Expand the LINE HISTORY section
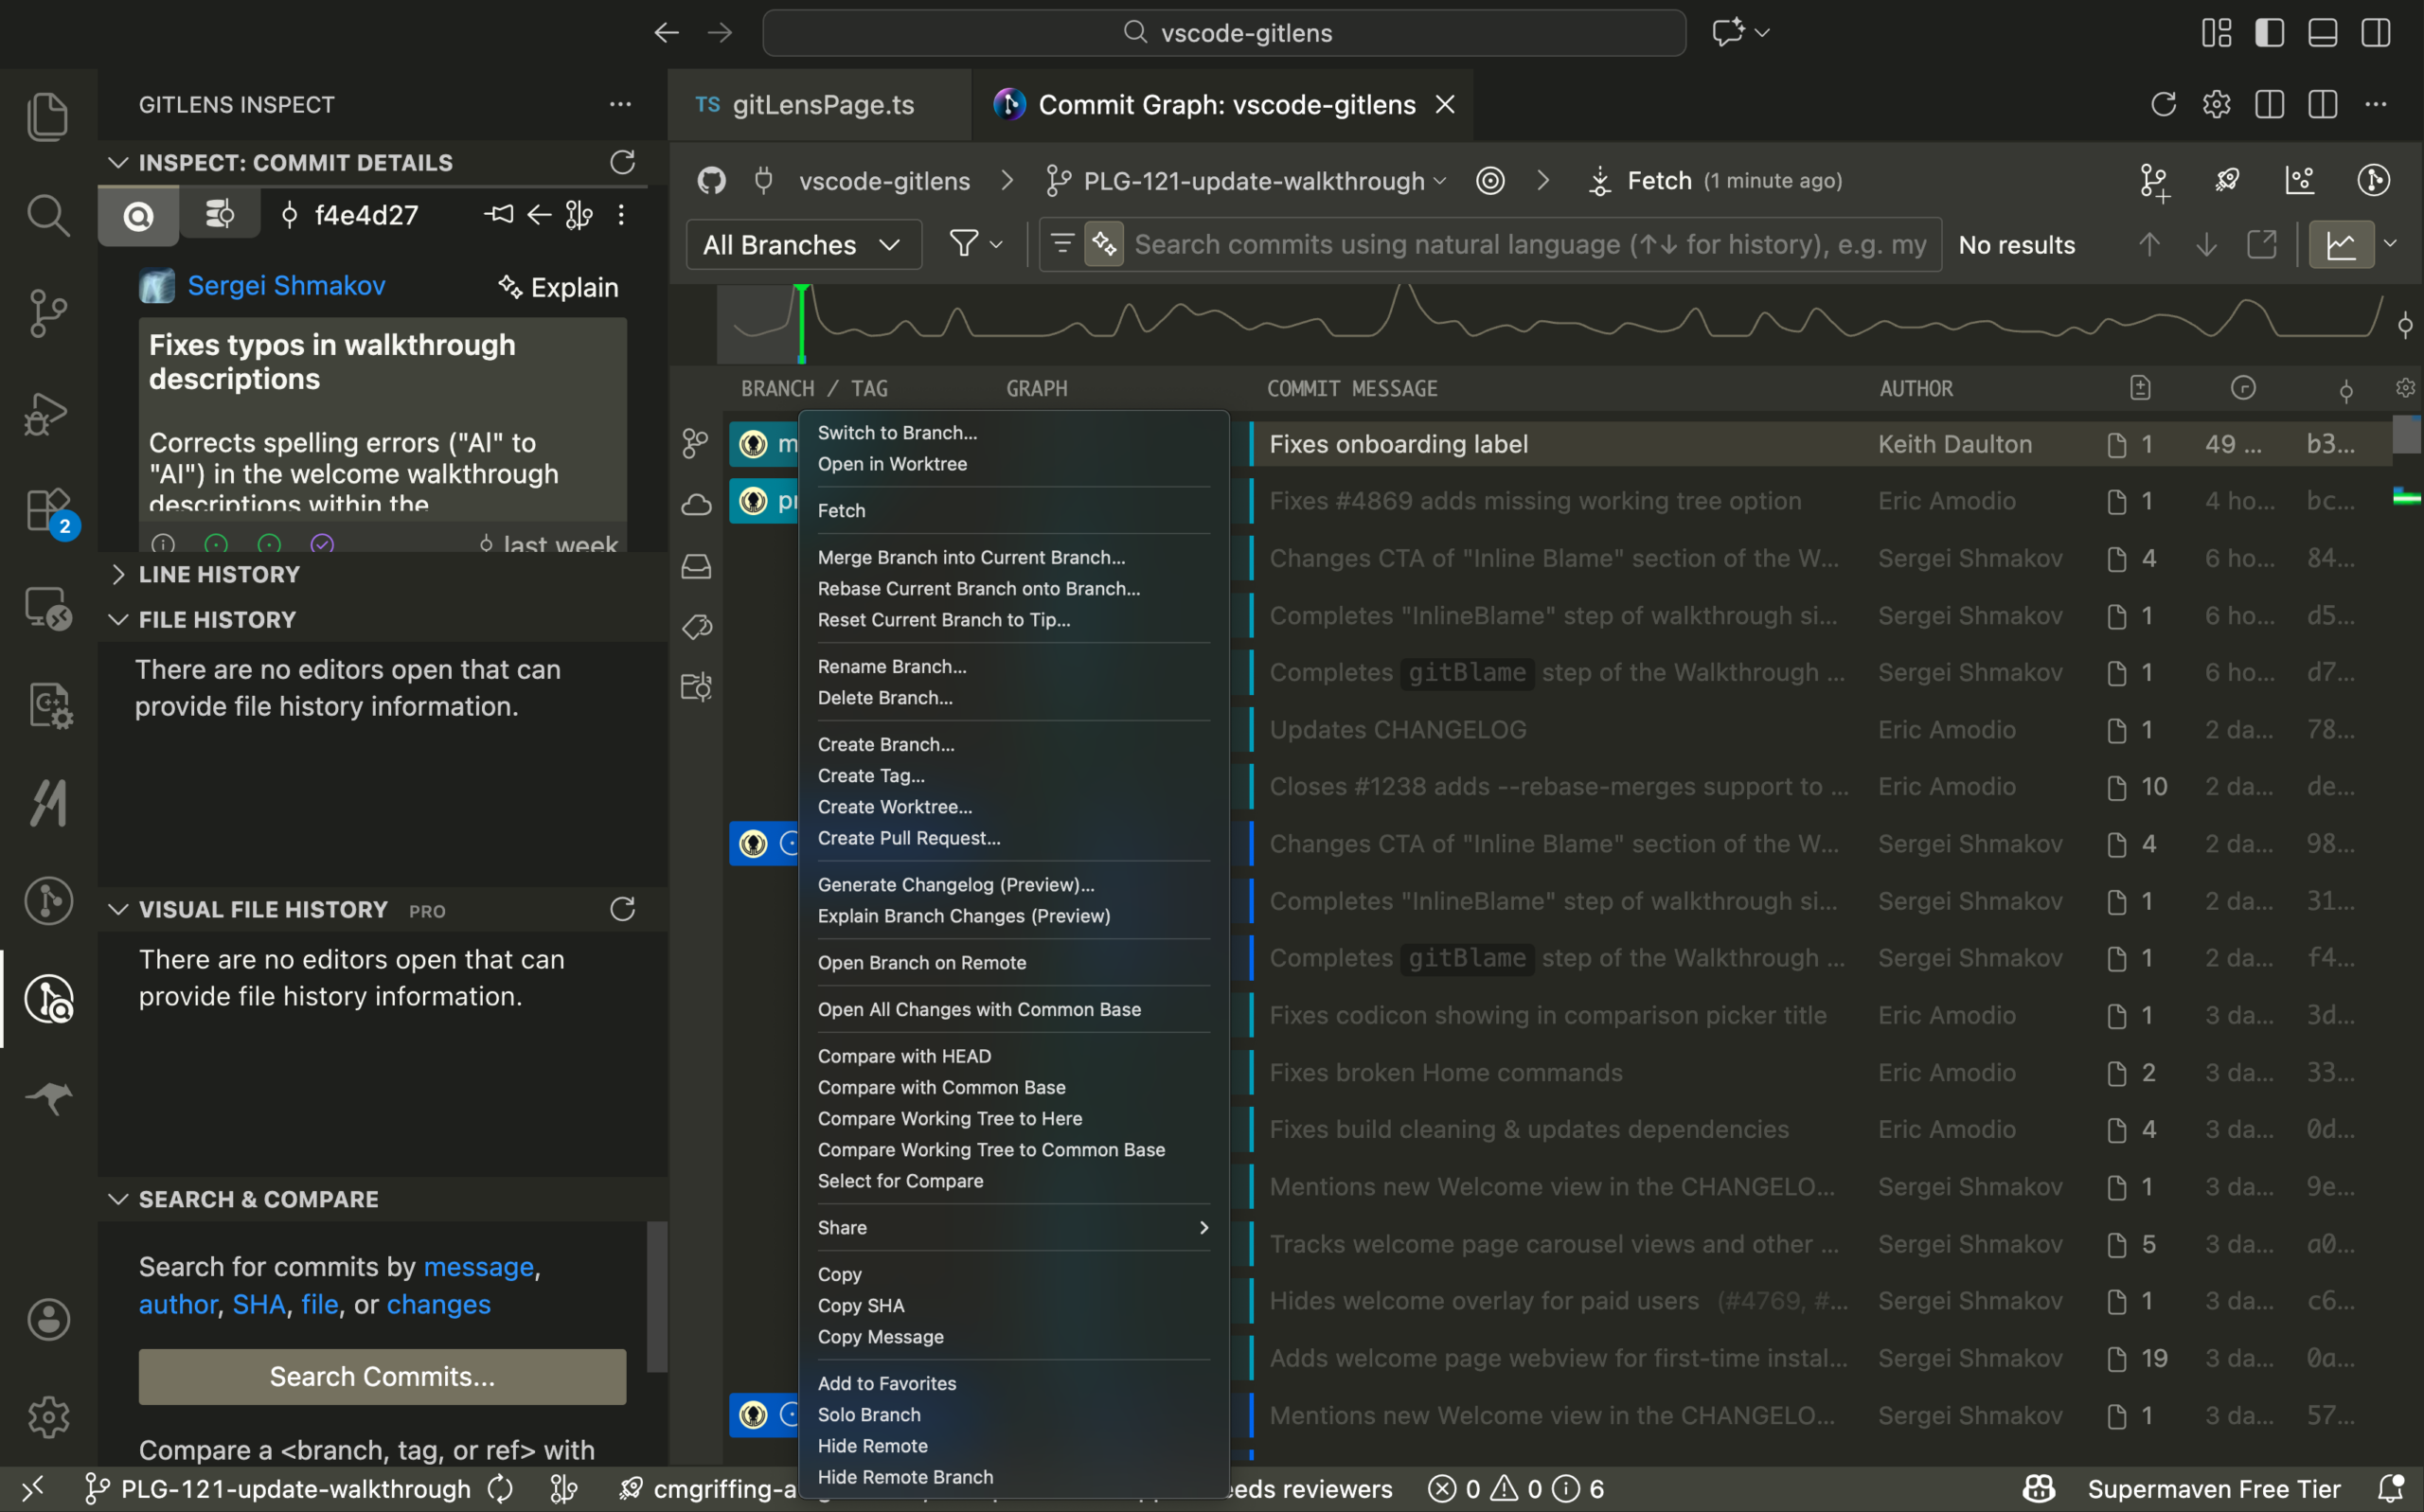 click(219, 574)
